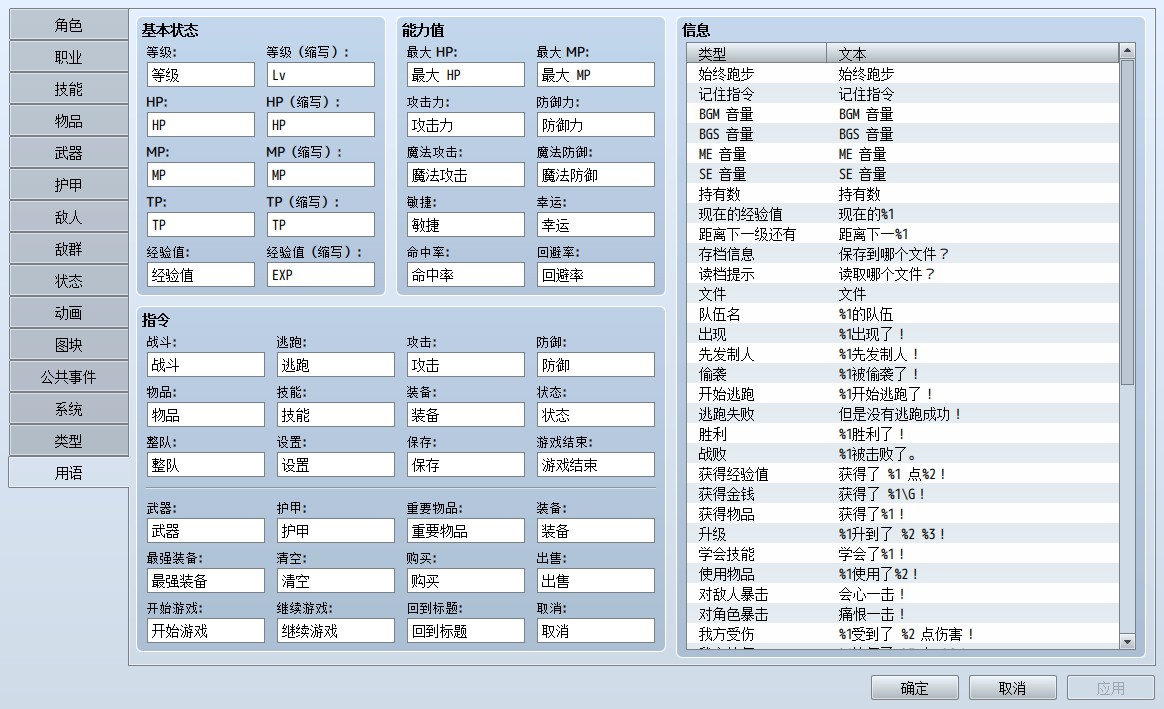Select the 获得金钱 message row

(x=903, y=494)
